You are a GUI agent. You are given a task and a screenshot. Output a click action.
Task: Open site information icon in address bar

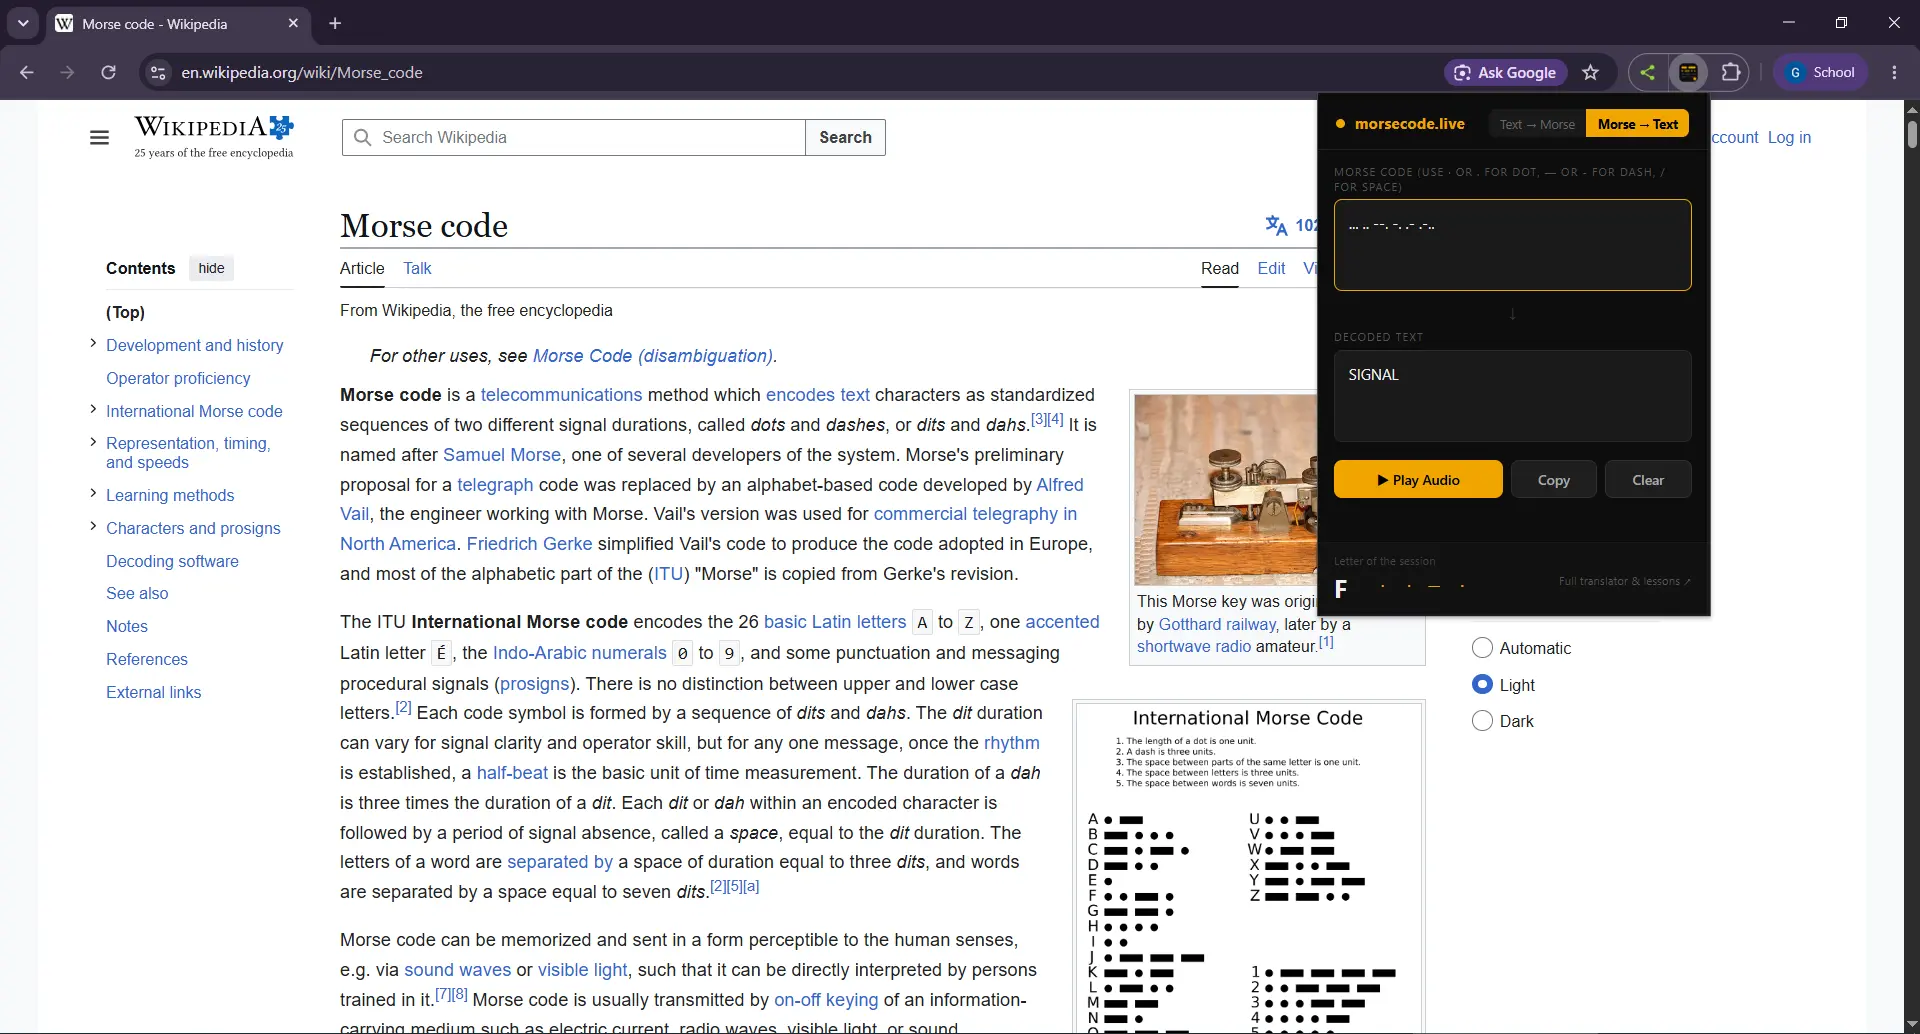coord(157,72)
